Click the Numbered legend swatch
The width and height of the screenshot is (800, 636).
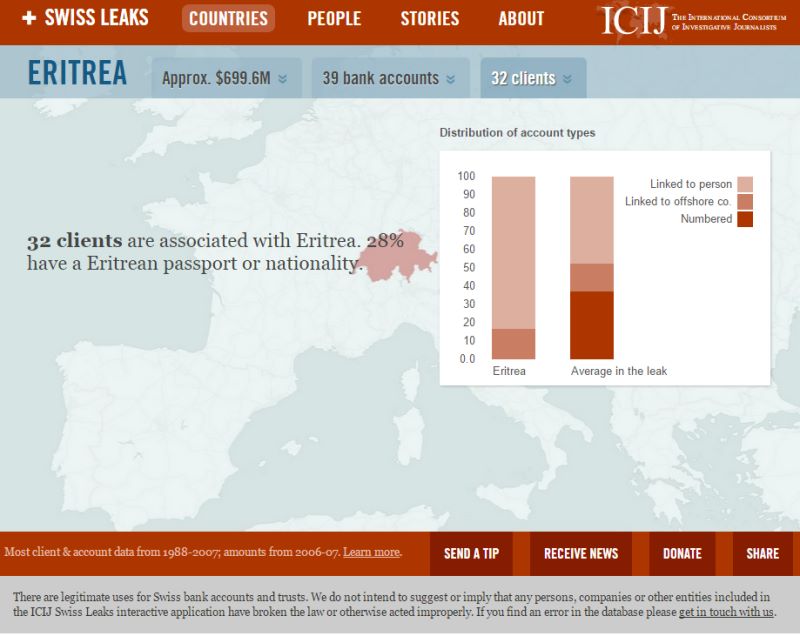[x=745, y=219]
